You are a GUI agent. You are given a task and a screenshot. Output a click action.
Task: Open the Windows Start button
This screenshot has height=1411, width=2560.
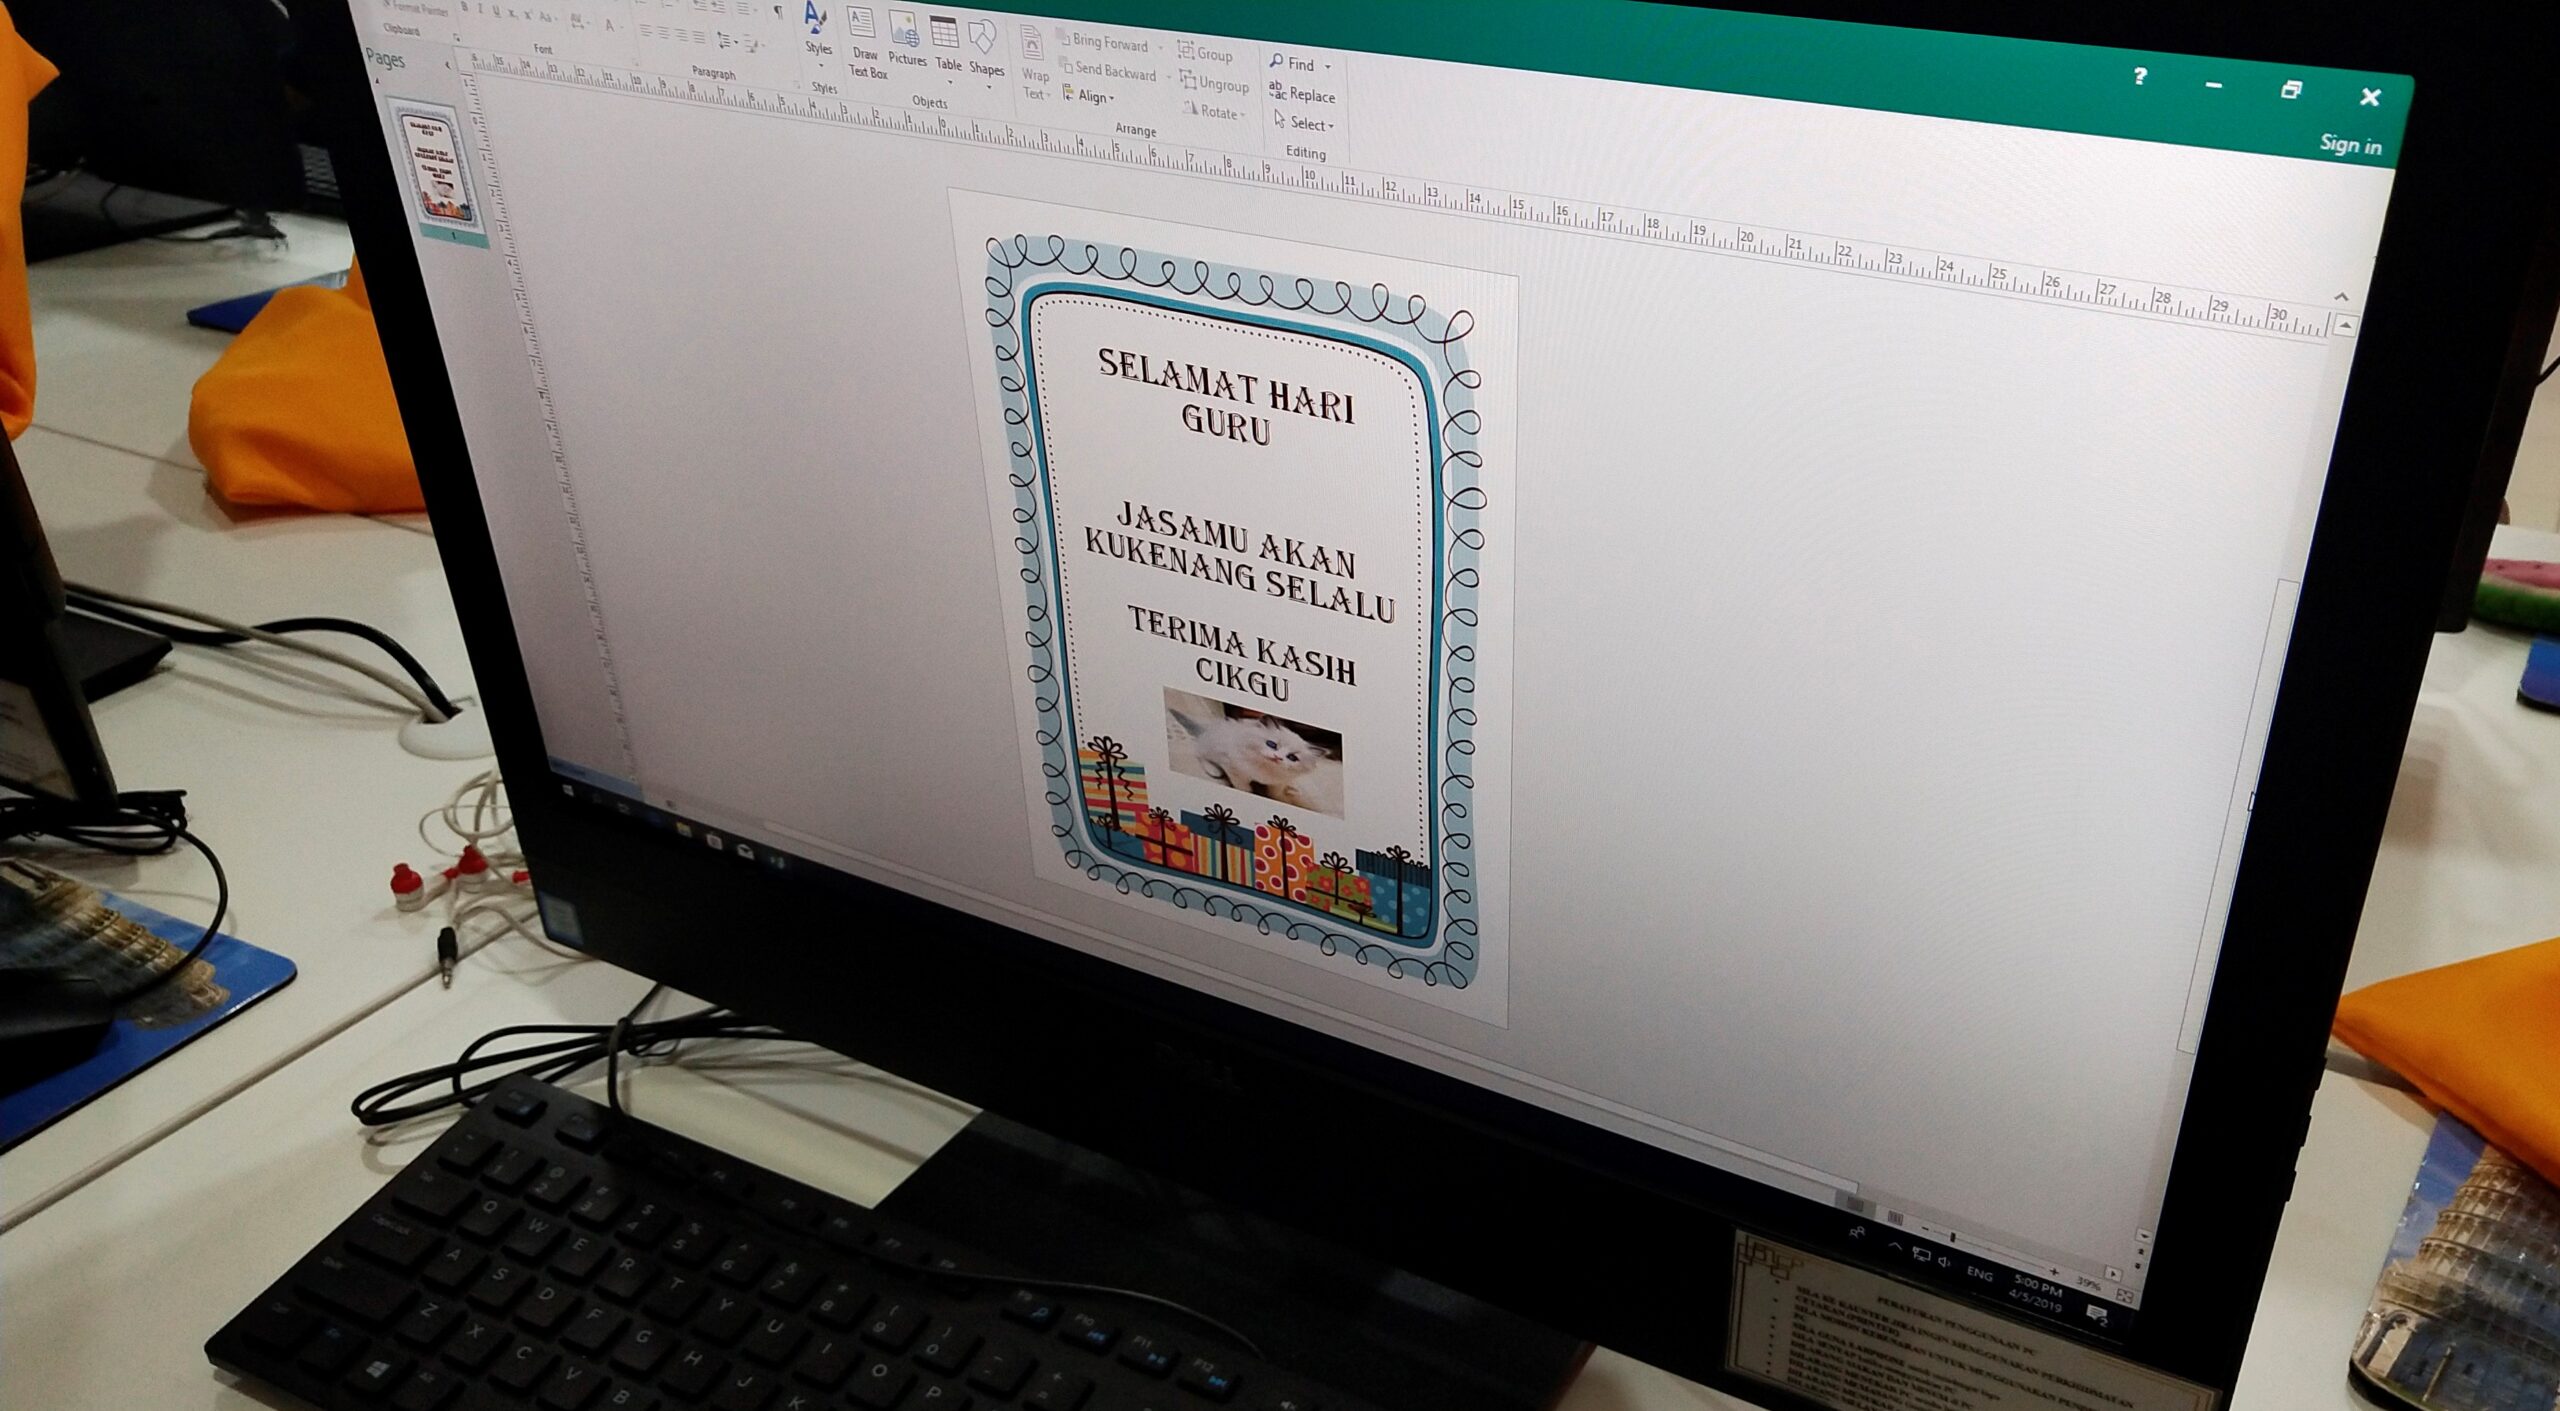[x=569, y=791]
